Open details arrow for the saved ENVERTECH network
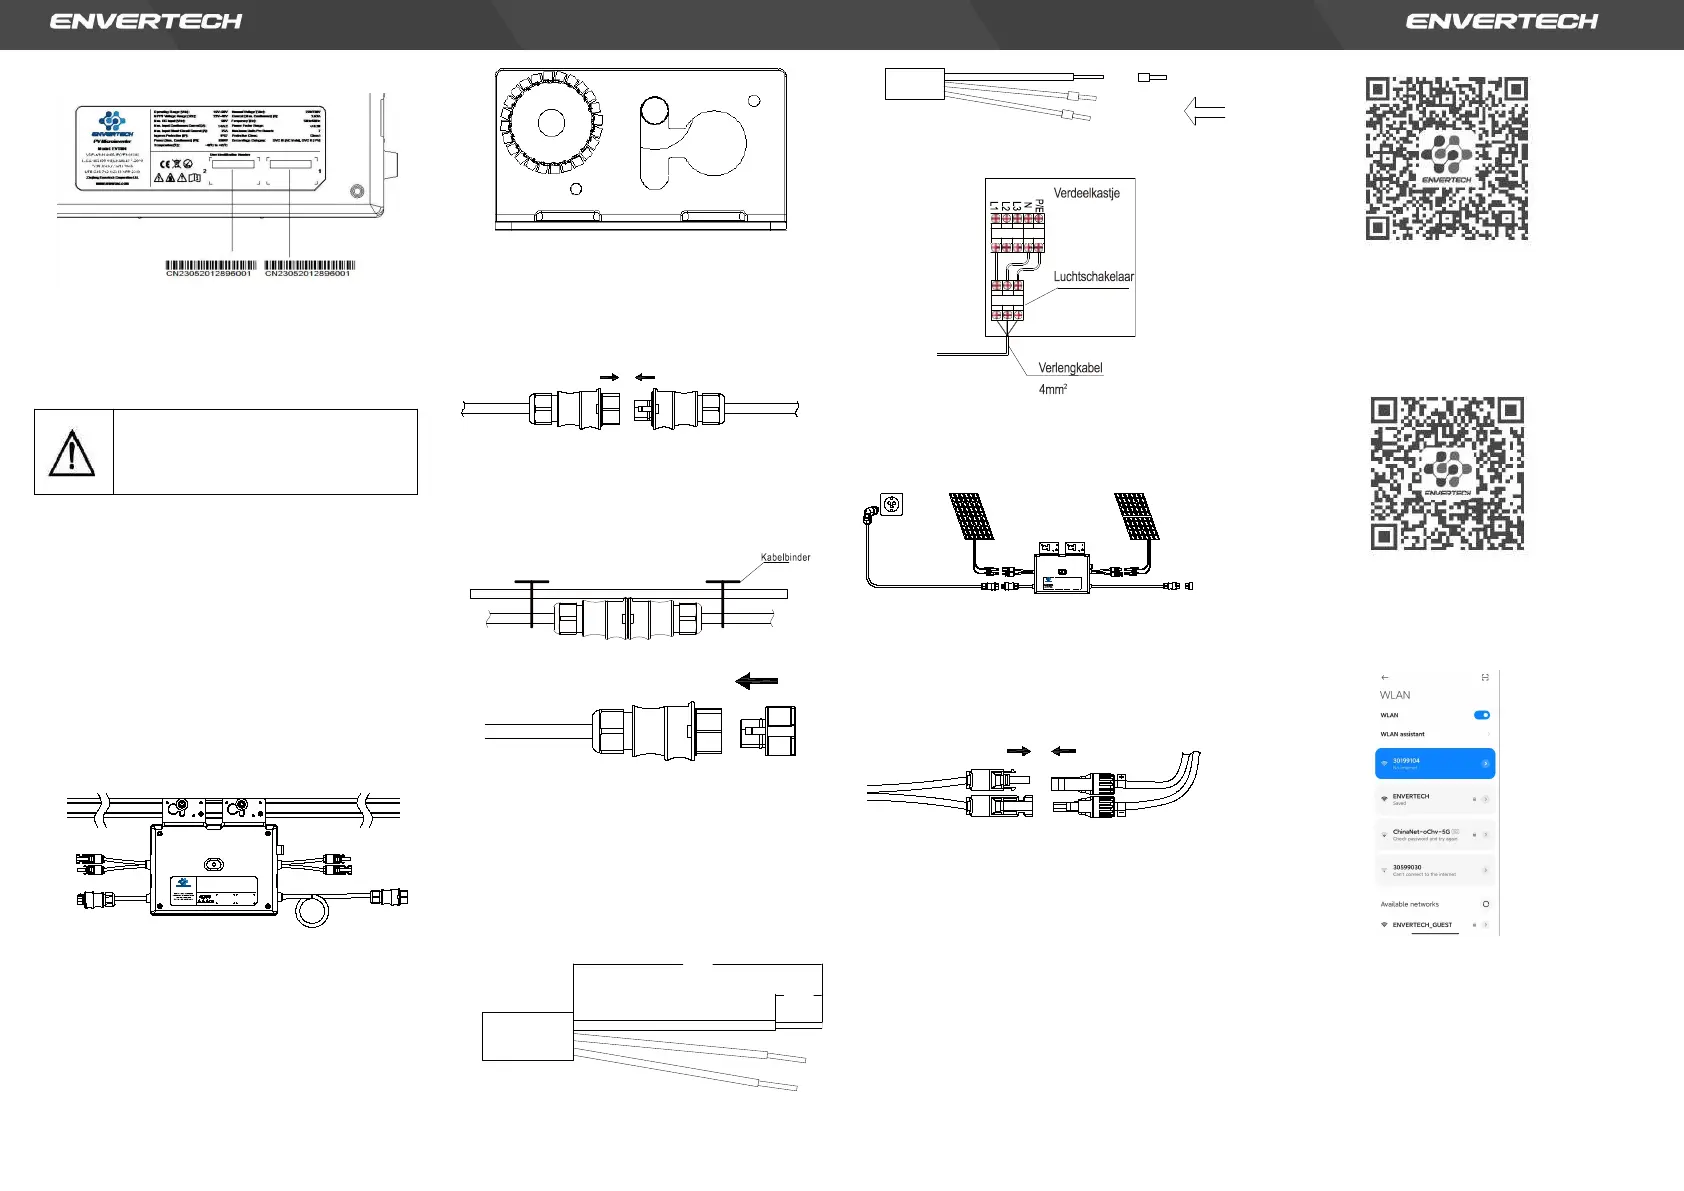 tap(1485, 799)
